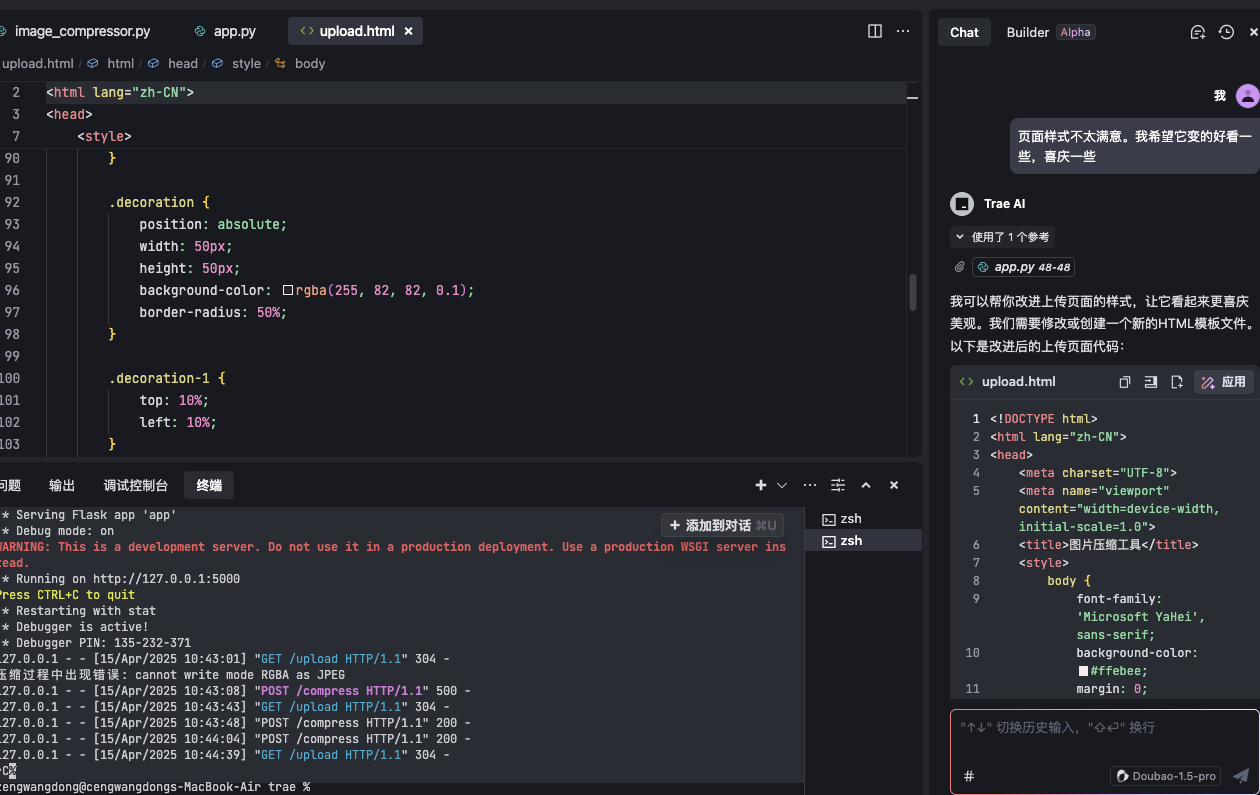This screenshot has width=1260, height=795.
Task: Send the chat message with paper plane
Action: [1241, 776]
